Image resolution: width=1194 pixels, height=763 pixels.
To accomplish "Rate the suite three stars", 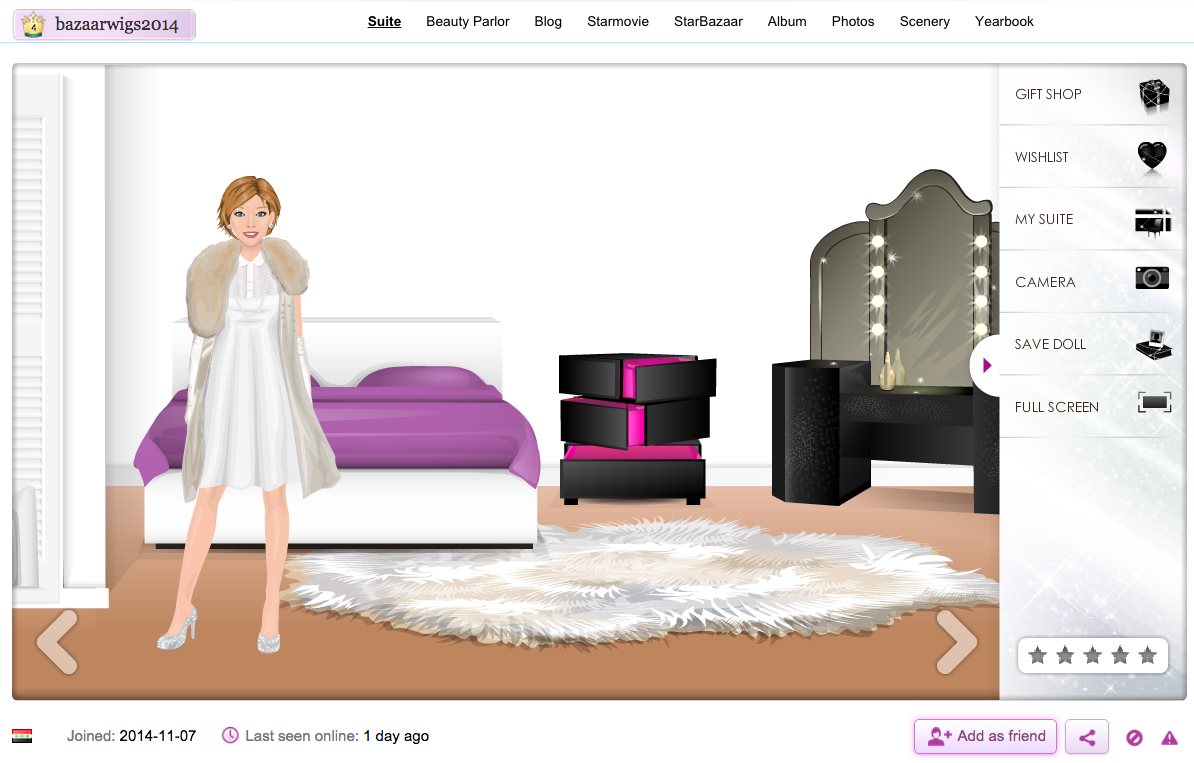I will (x=1093, y=655).
